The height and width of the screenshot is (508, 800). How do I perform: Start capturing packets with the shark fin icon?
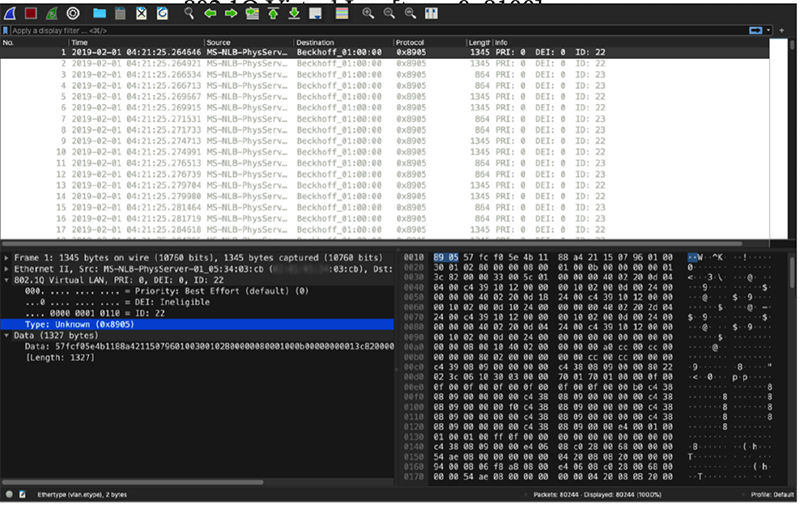click(x=10, y=13)
